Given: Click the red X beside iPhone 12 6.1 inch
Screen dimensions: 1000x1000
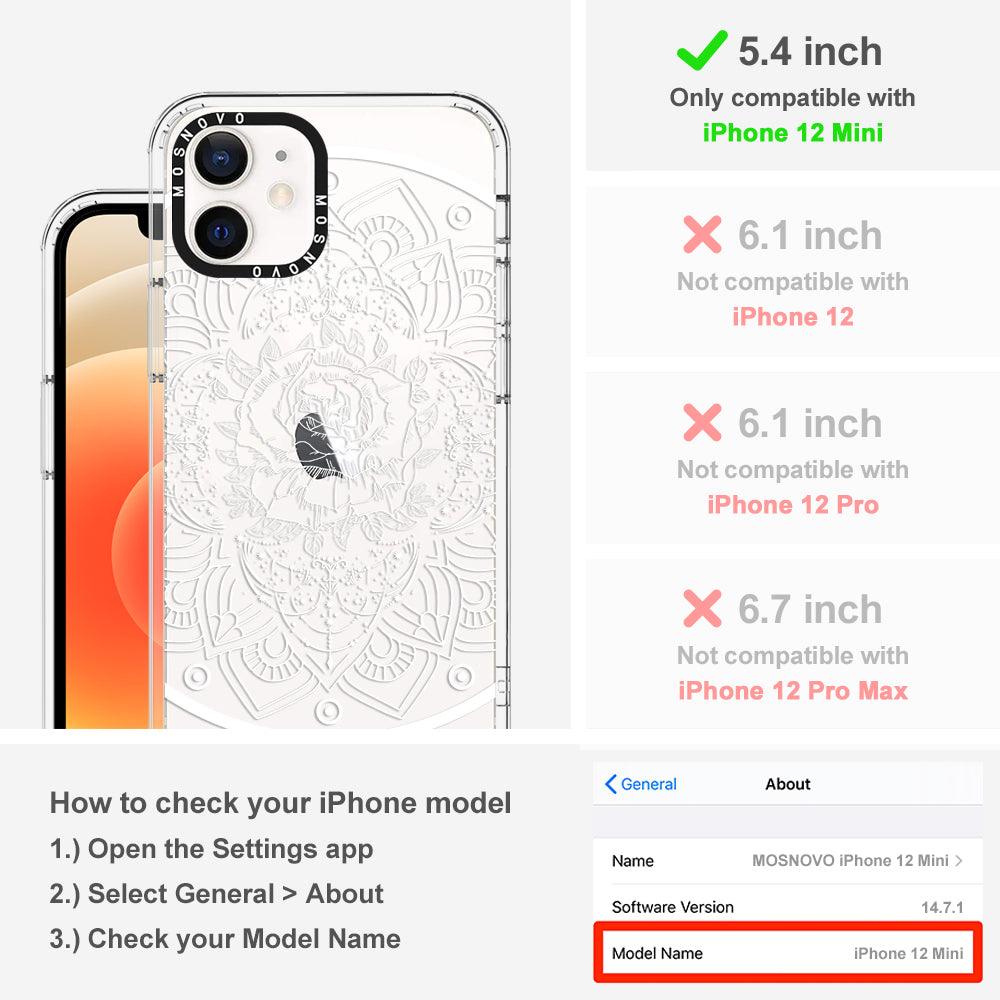Looking at the screenshot, I should (702, 235).
